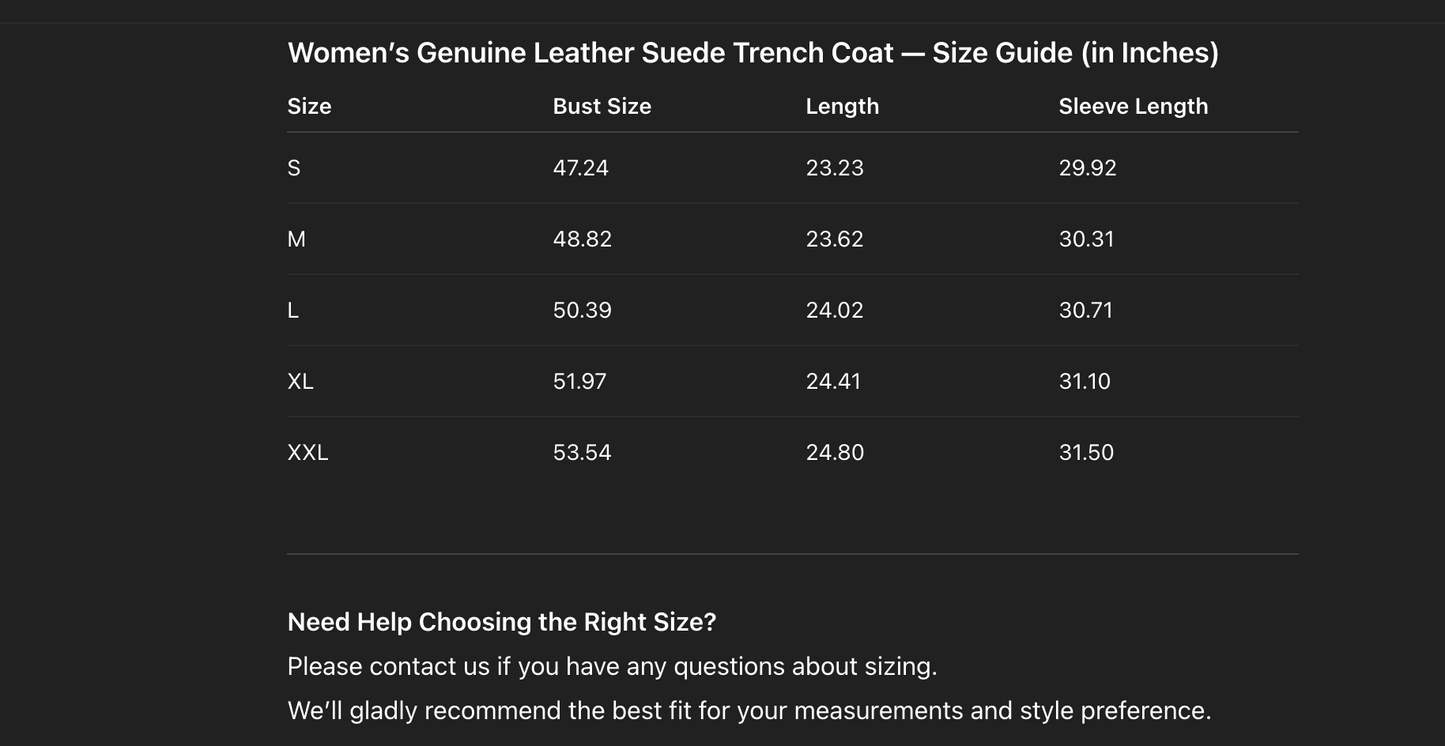Click the 24.80 length cell

coord(834,452)
